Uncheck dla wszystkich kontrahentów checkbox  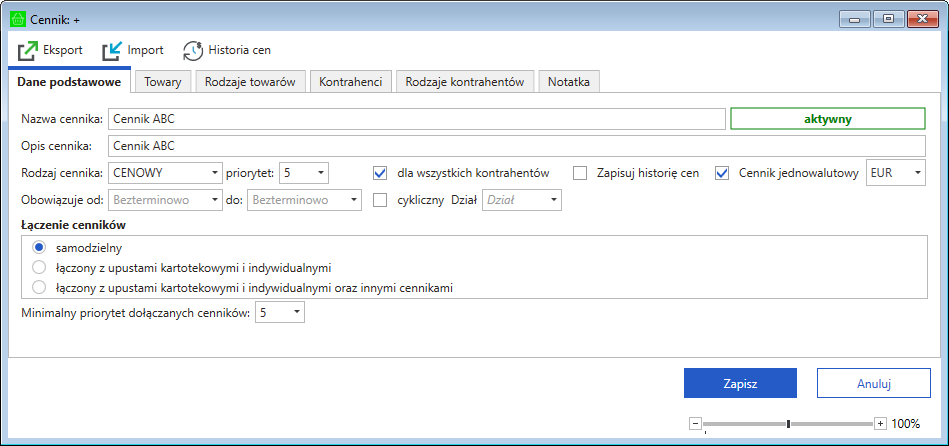coord(380,173)
